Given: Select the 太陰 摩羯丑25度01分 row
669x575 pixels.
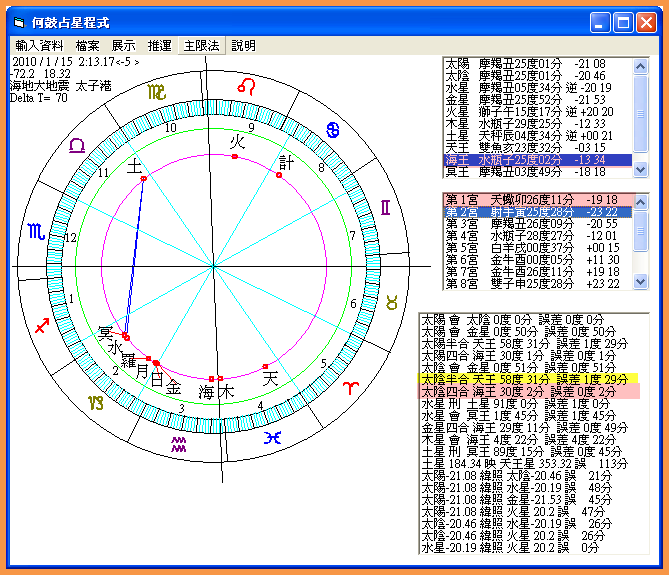Looking at the screenshot, I should (x=537, y=76).
